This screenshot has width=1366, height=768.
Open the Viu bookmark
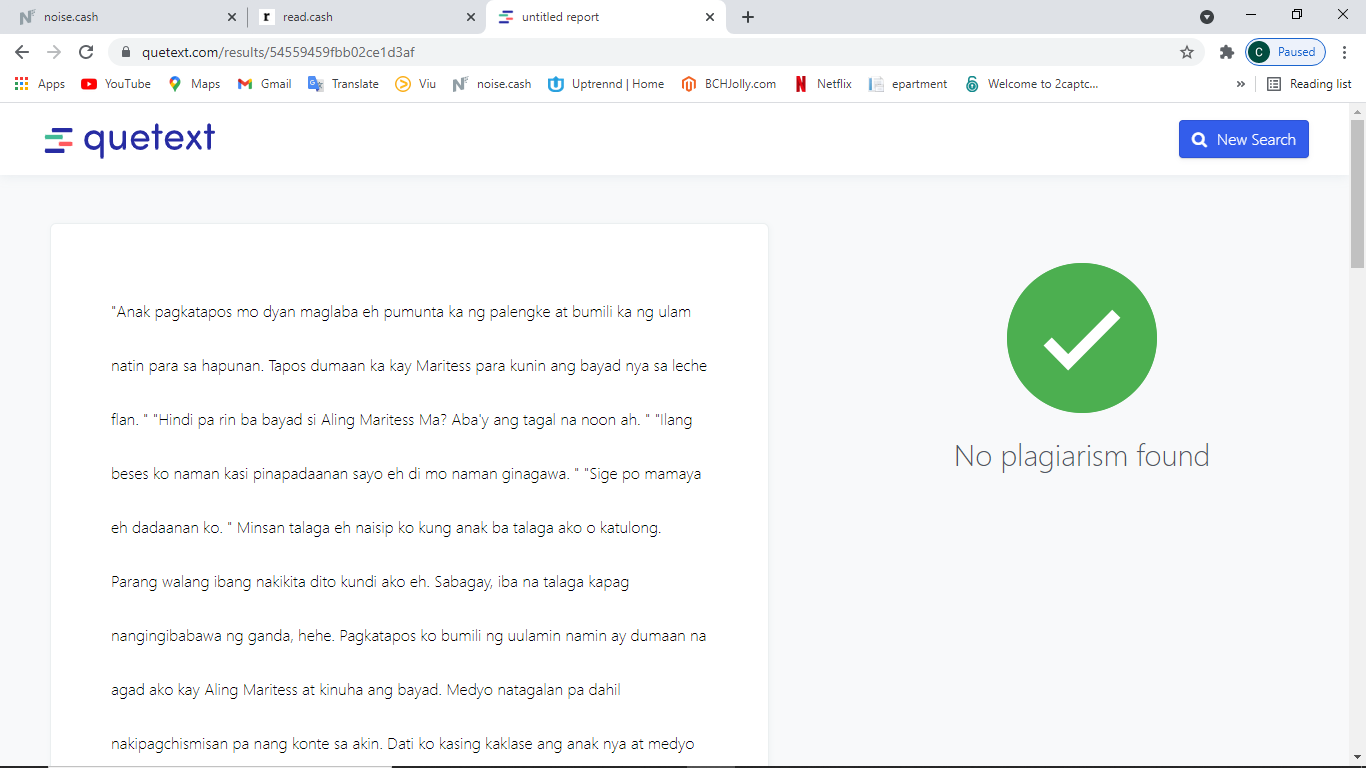click(416, 84)
